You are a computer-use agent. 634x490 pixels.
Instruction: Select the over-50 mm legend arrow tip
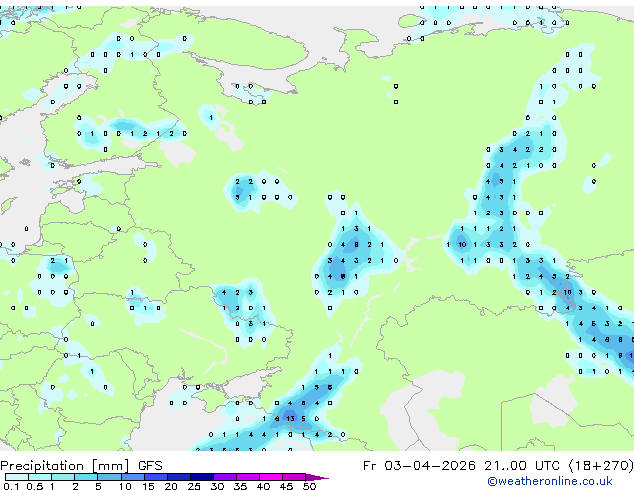tap(317, 477)
